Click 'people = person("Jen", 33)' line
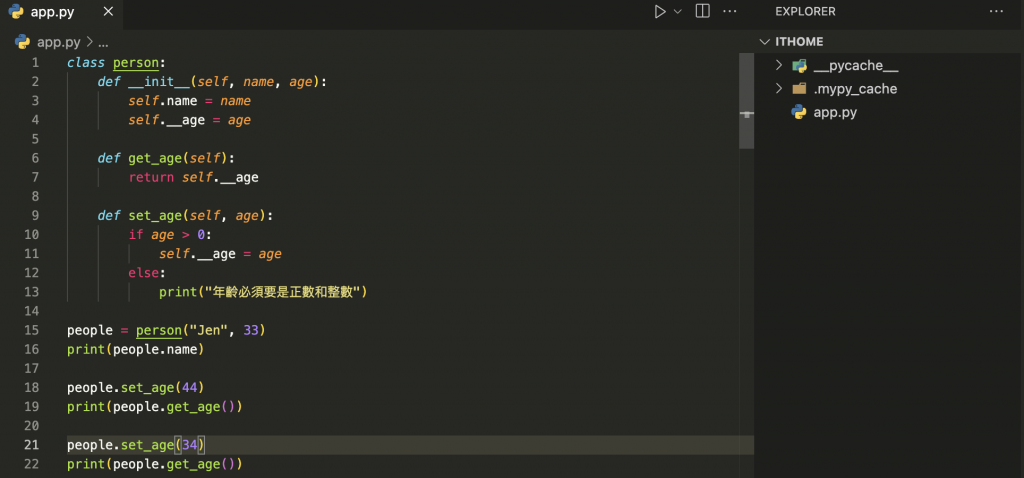 166,330
